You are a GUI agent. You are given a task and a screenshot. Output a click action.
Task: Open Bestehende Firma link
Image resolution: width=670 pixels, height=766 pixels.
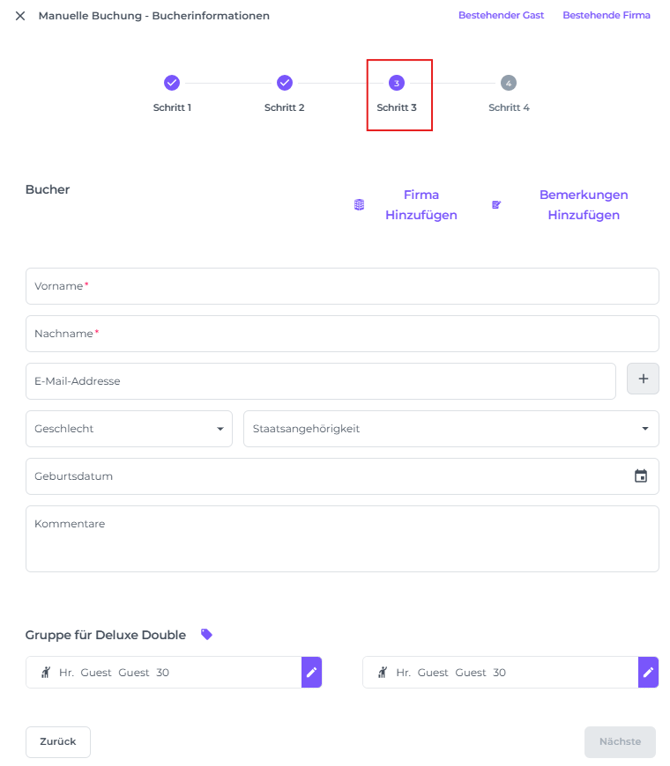click(x=606, y=16)
